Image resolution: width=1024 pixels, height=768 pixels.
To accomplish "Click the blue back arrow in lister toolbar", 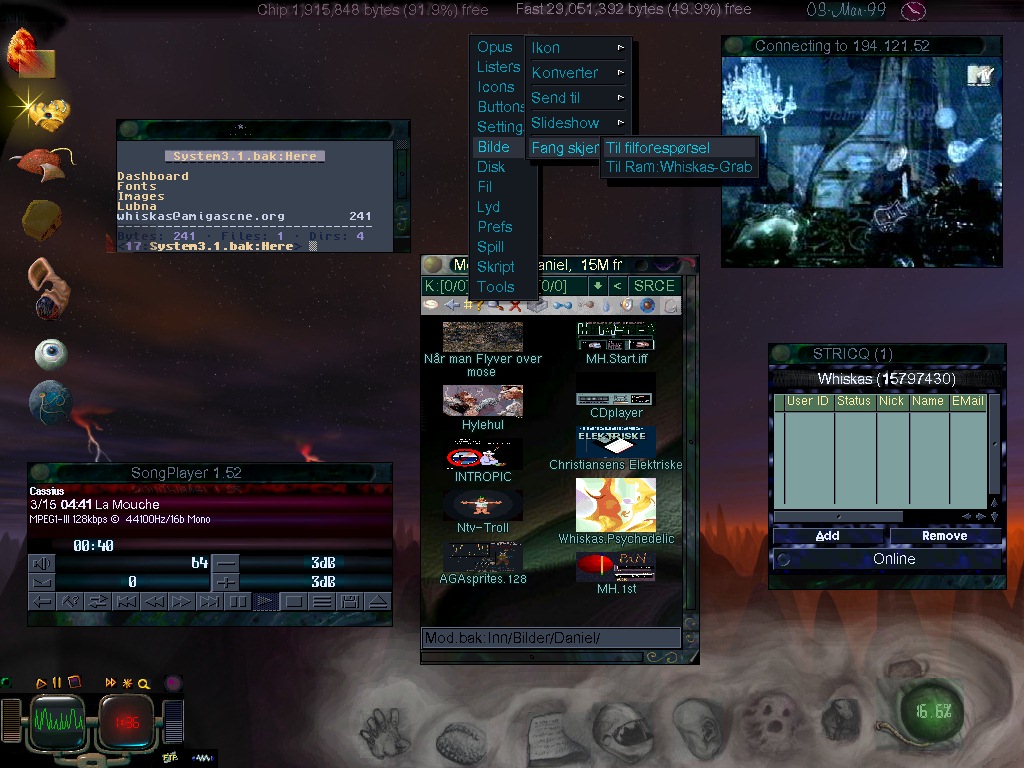I will click(451, 305).
